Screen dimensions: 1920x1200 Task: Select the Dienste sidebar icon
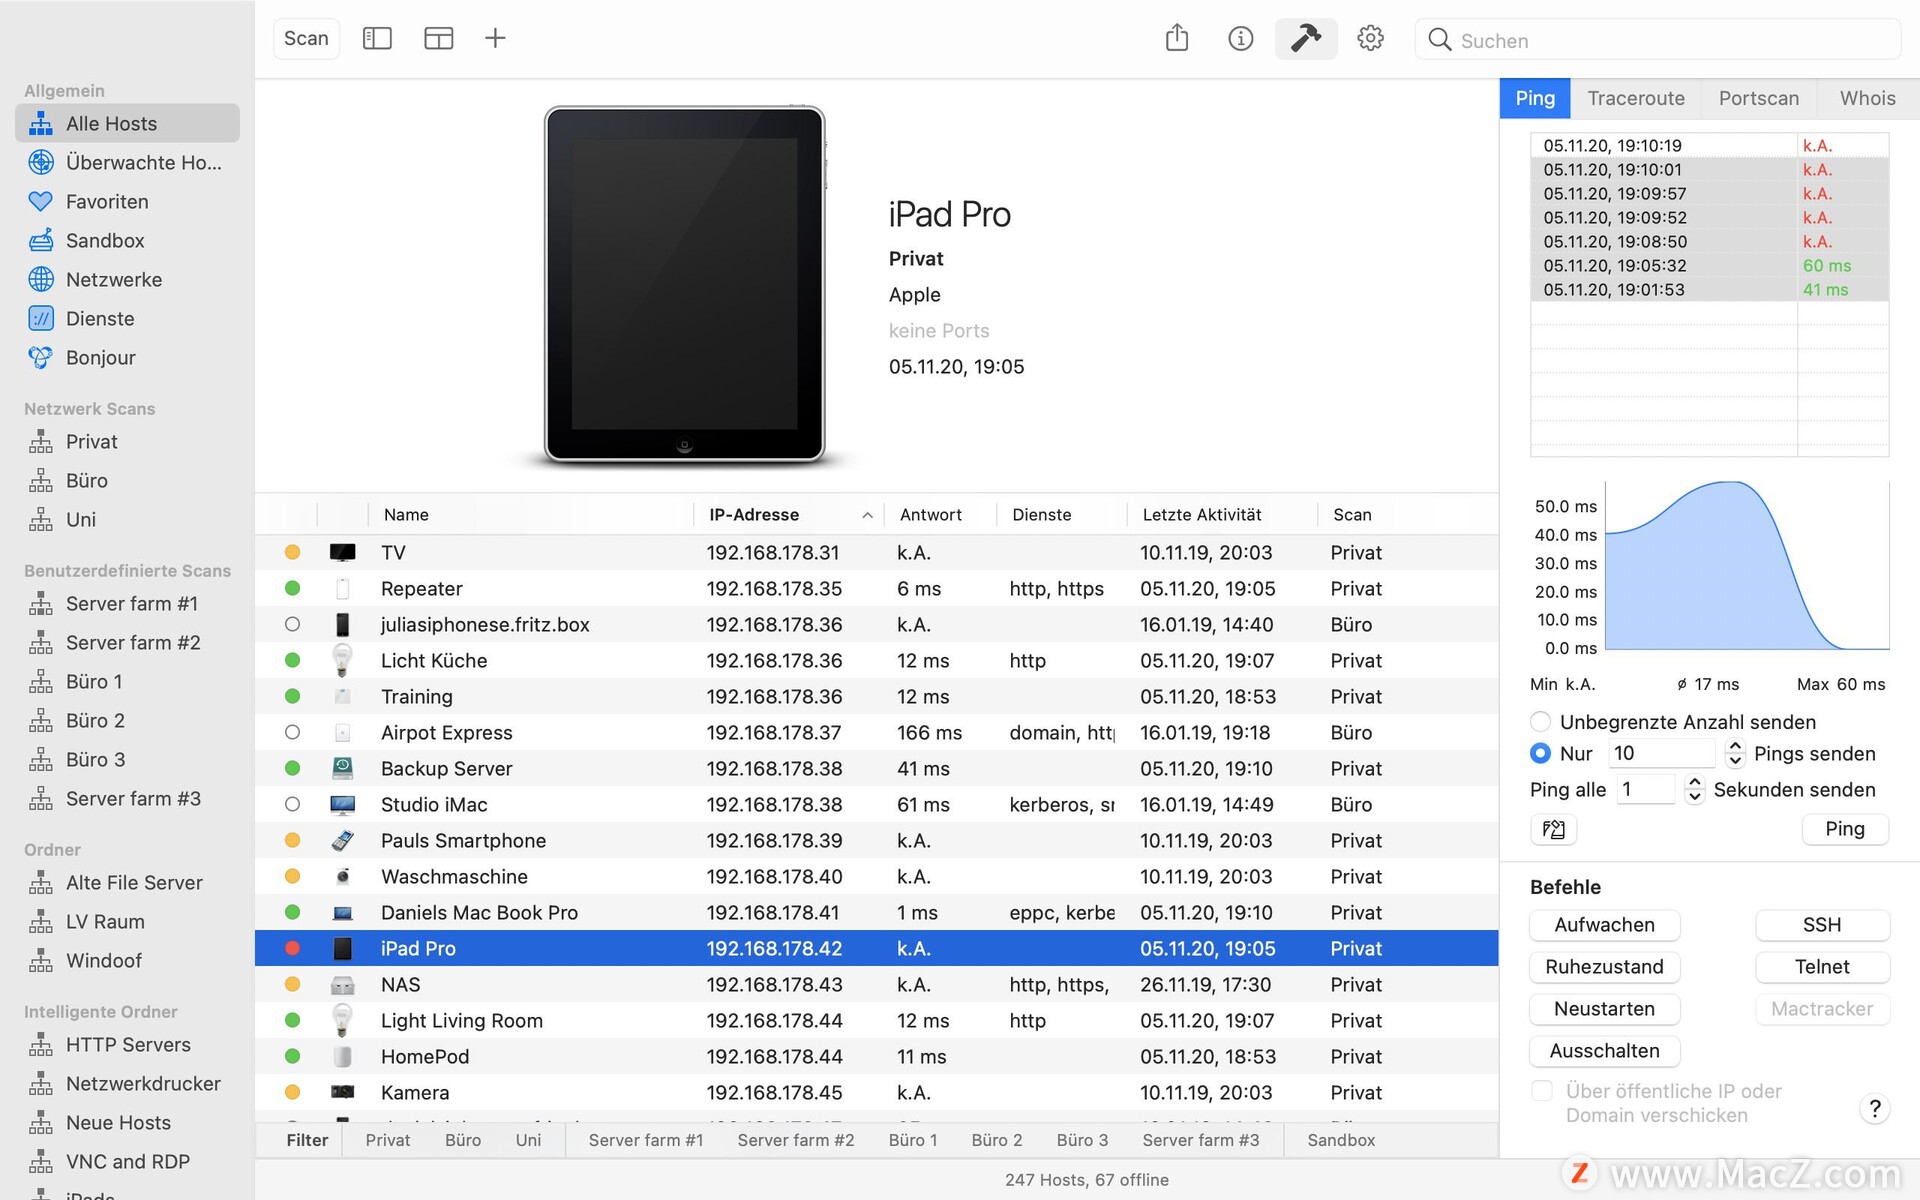41,318
